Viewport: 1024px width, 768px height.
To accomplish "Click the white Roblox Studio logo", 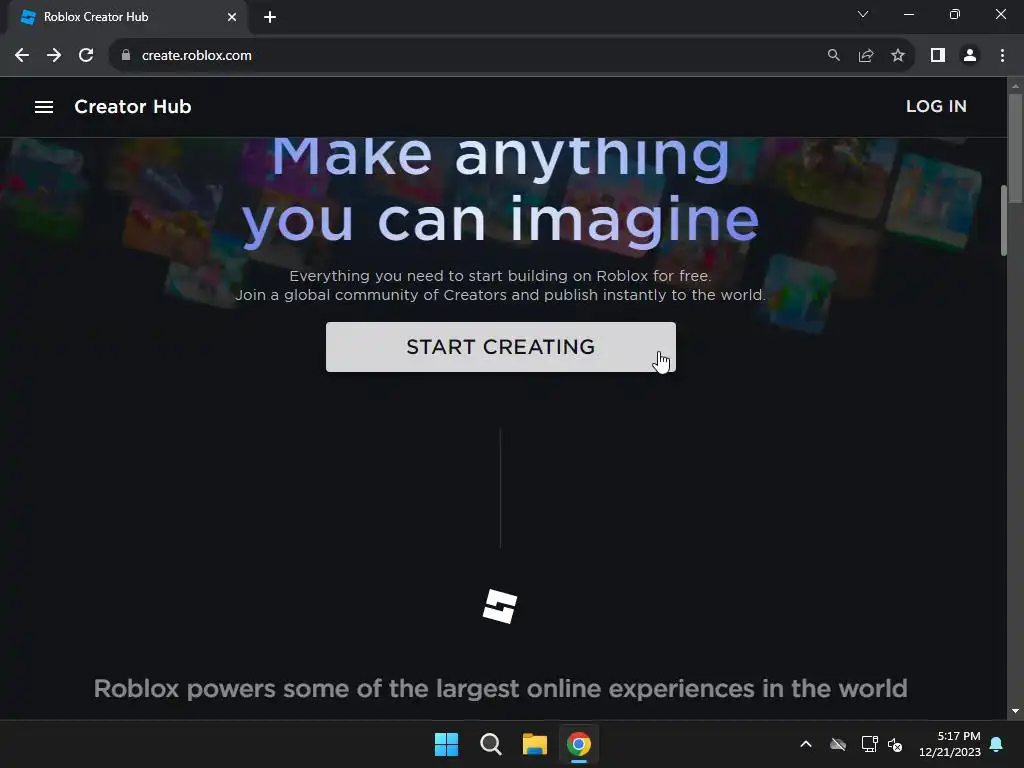I will tap(500, 606).
